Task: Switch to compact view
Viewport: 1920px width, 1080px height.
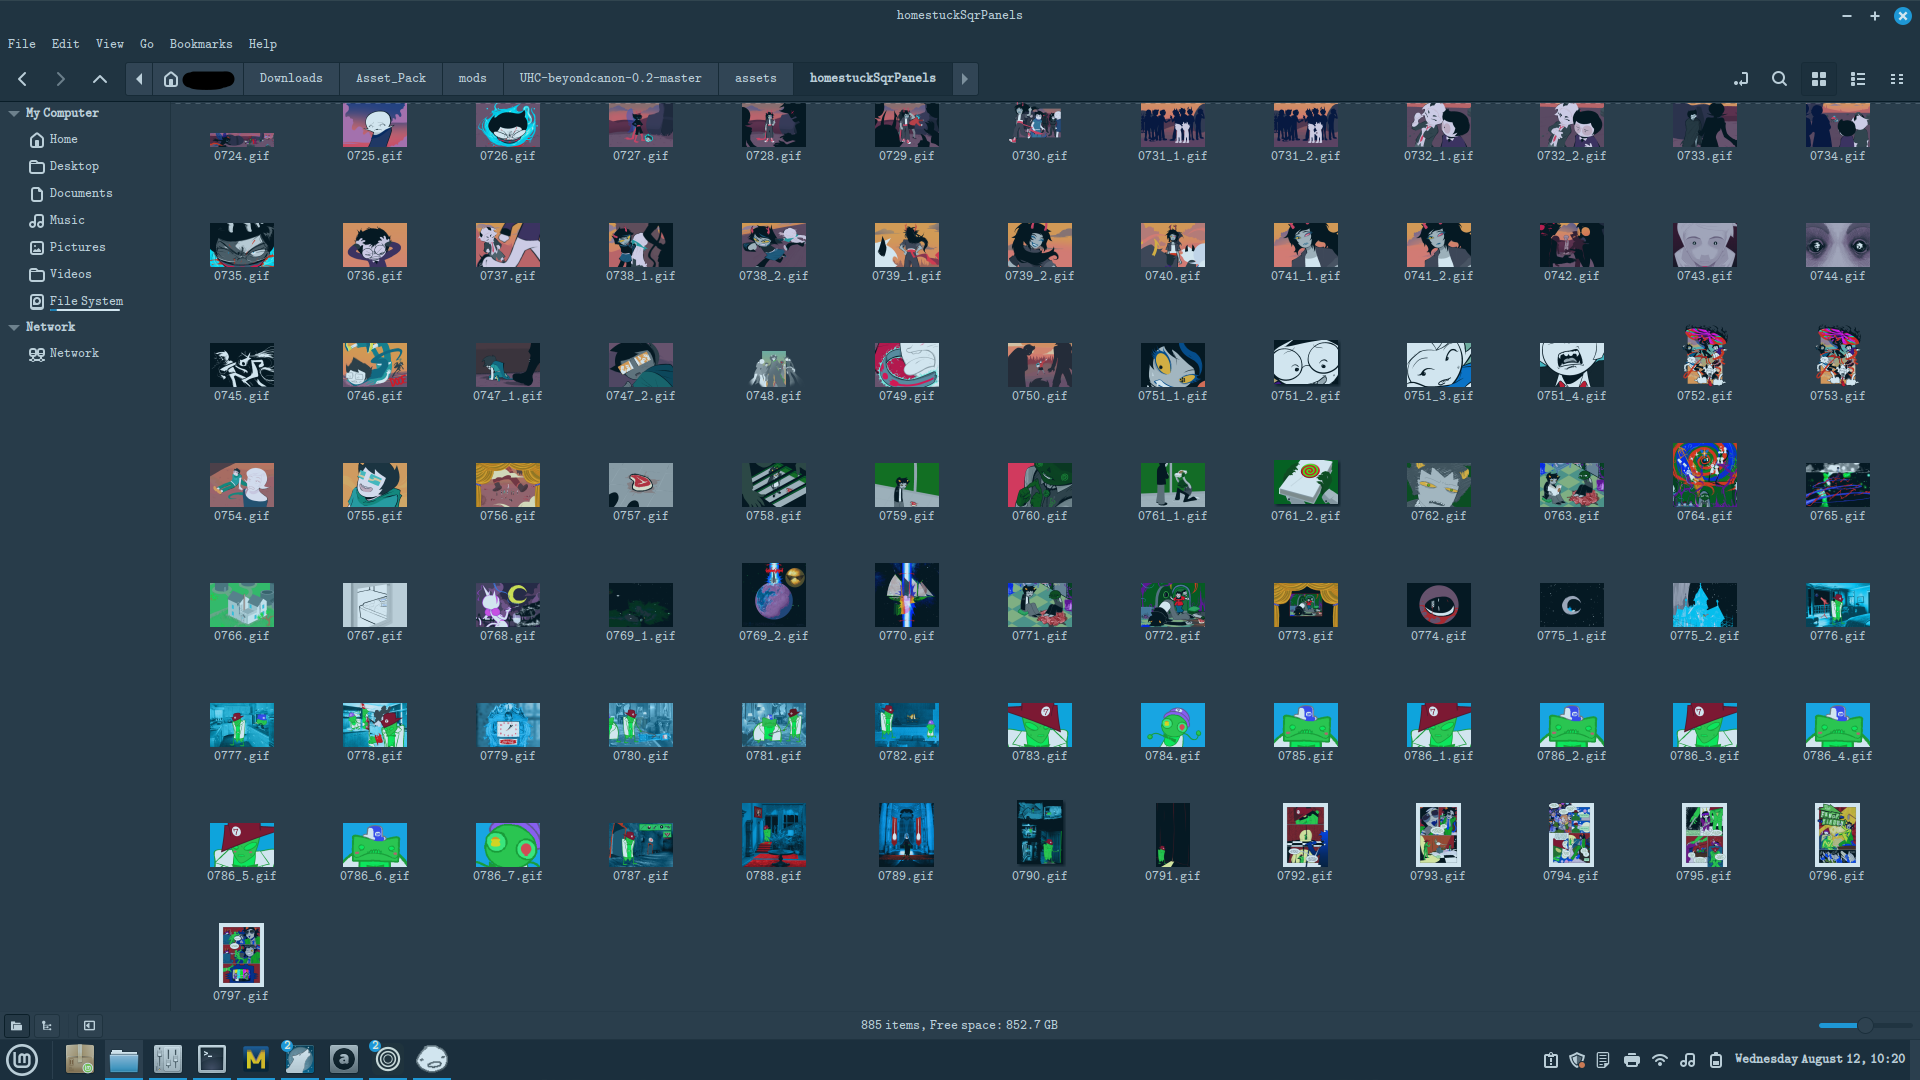Action: [1896, 79]
